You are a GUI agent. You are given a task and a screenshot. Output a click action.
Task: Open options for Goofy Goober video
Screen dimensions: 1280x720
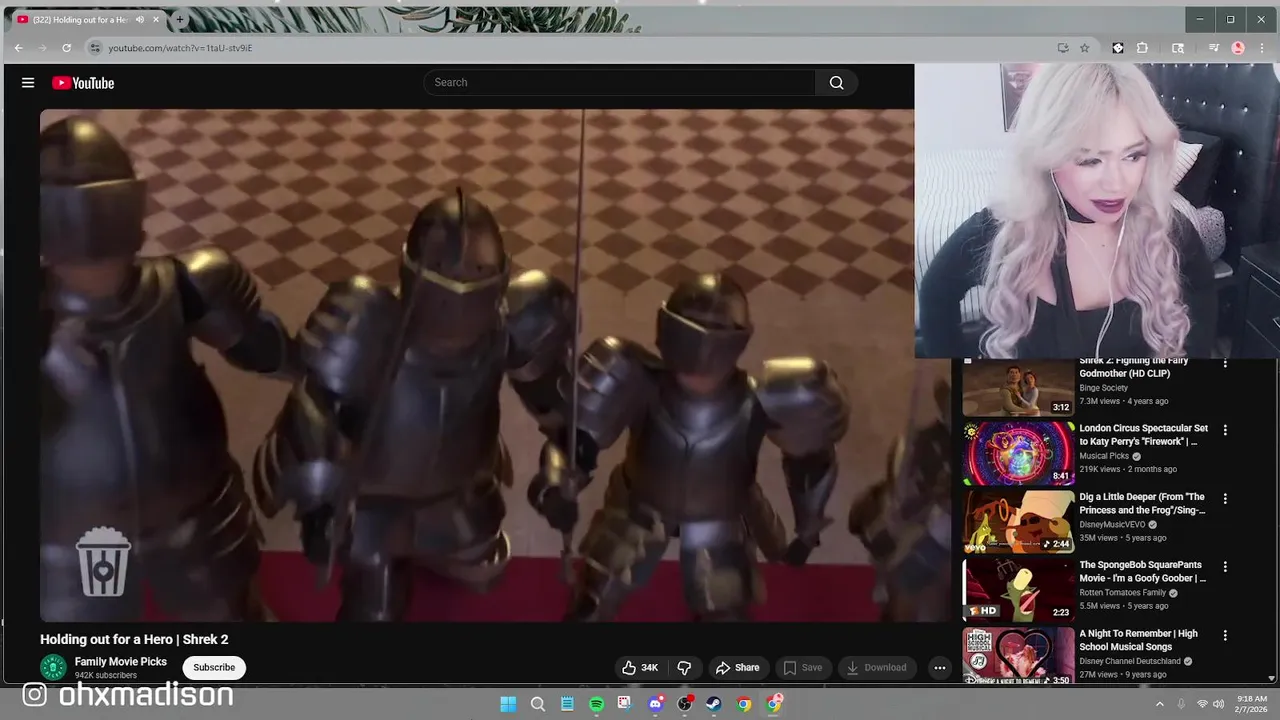1225,566
